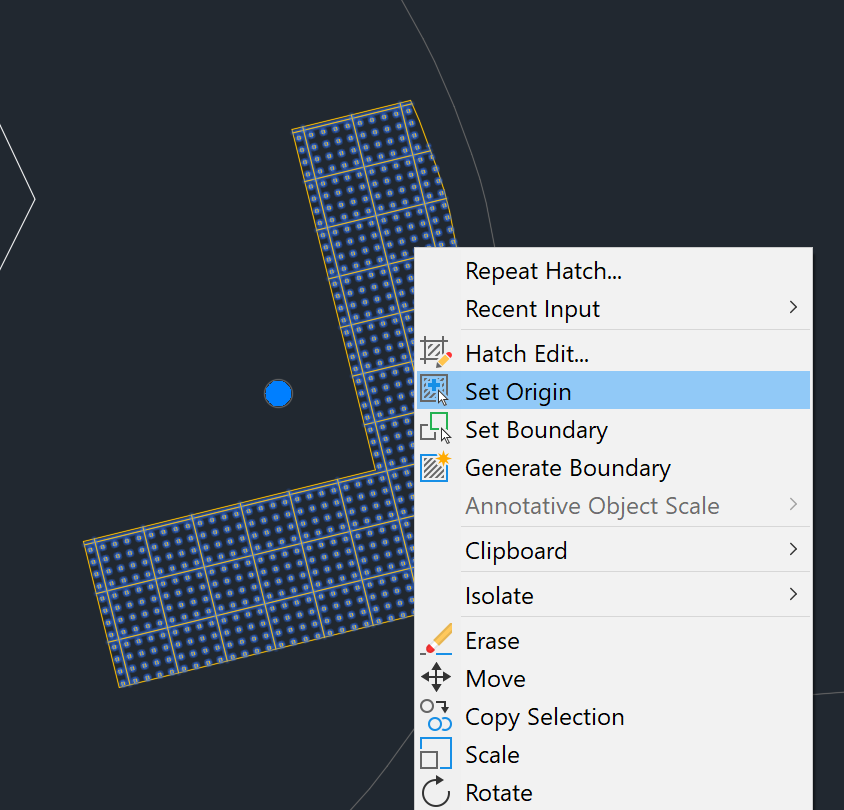This screenshot has height=810, width=844.
Task: Click the Generate Boundary icon
Action: 435,467
